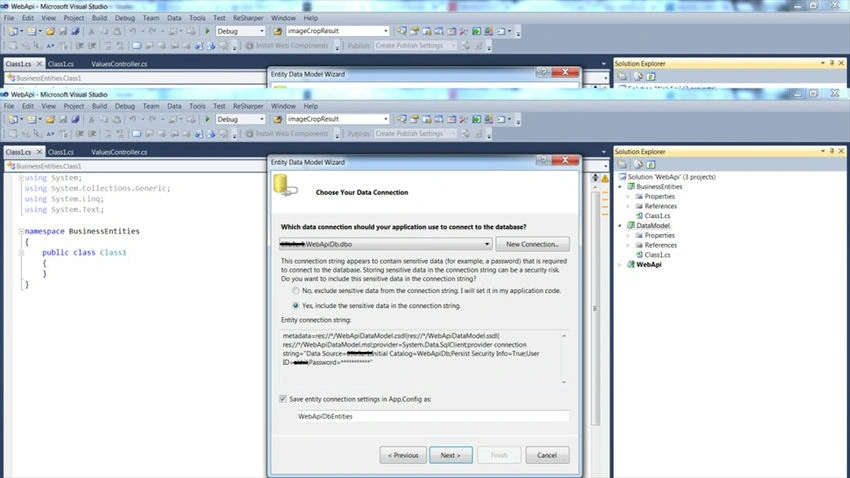Click New Project icon in front window toolbar
The height and width of the screenshot is (478, 850).
click(13, 119)
